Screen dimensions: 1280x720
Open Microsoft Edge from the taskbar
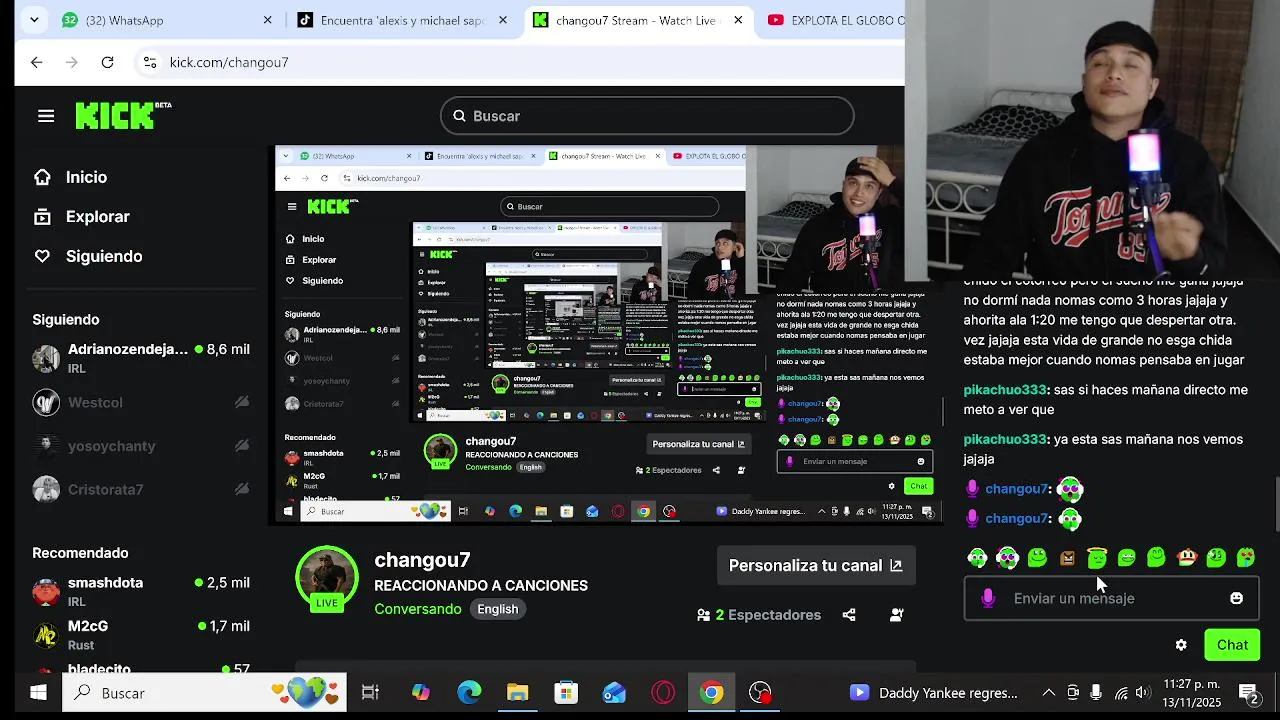(469, 692)
